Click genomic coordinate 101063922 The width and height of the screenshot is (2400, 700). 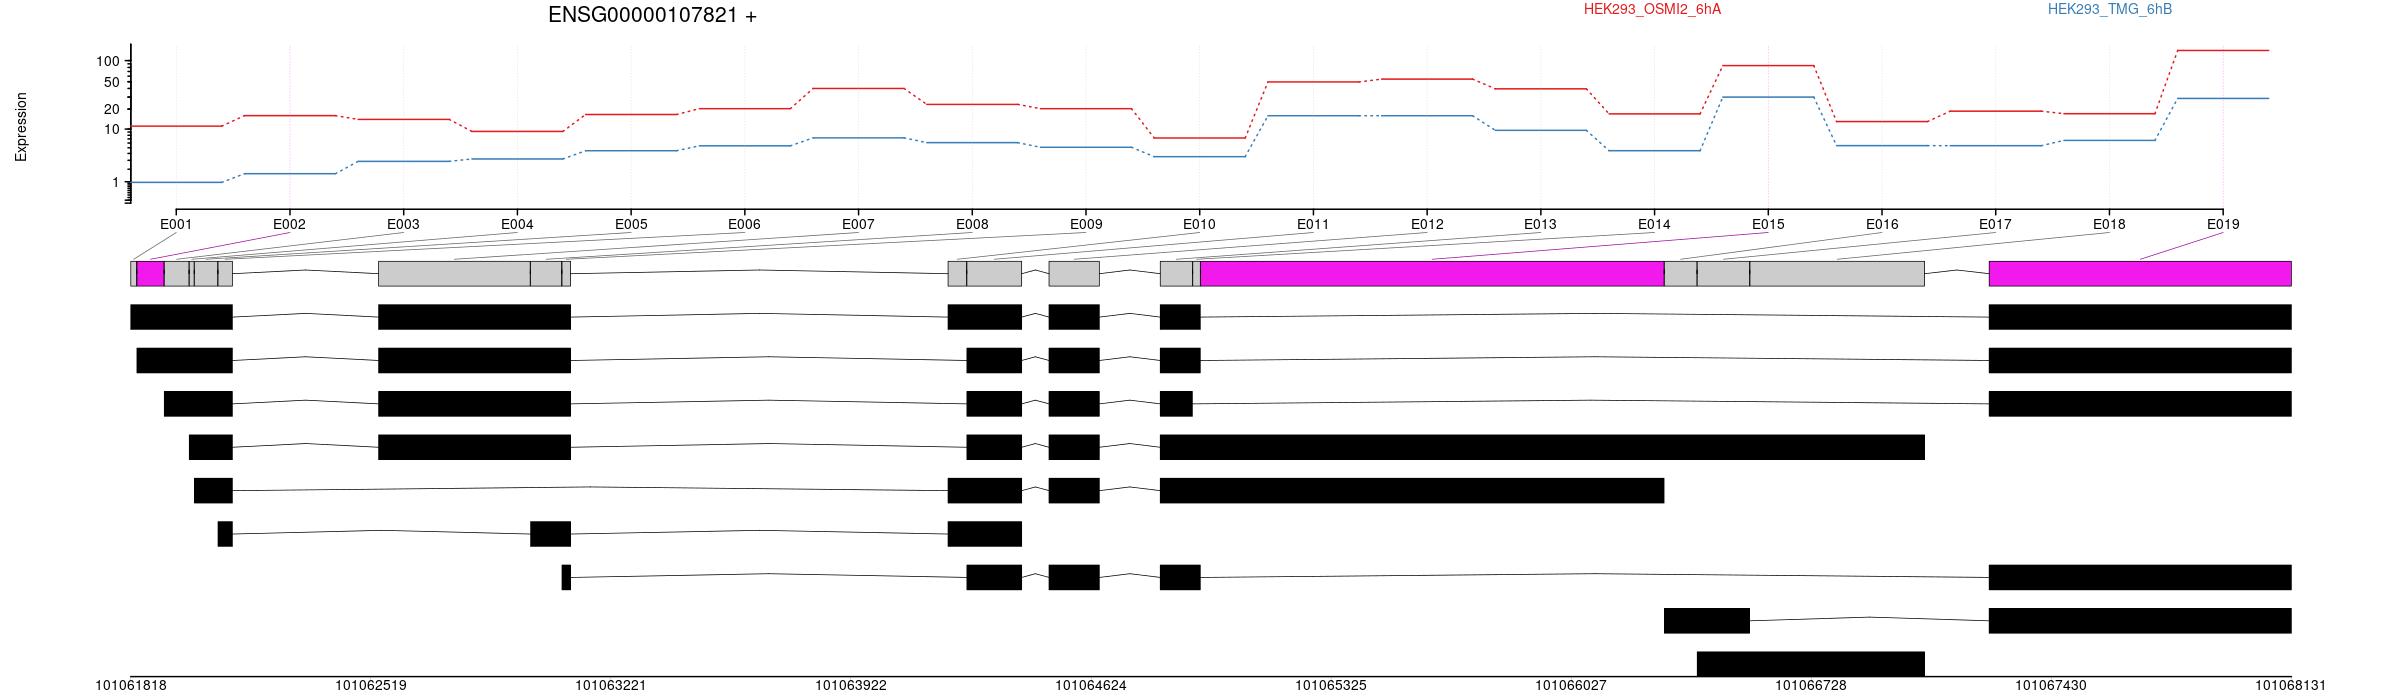pos(851,686)
